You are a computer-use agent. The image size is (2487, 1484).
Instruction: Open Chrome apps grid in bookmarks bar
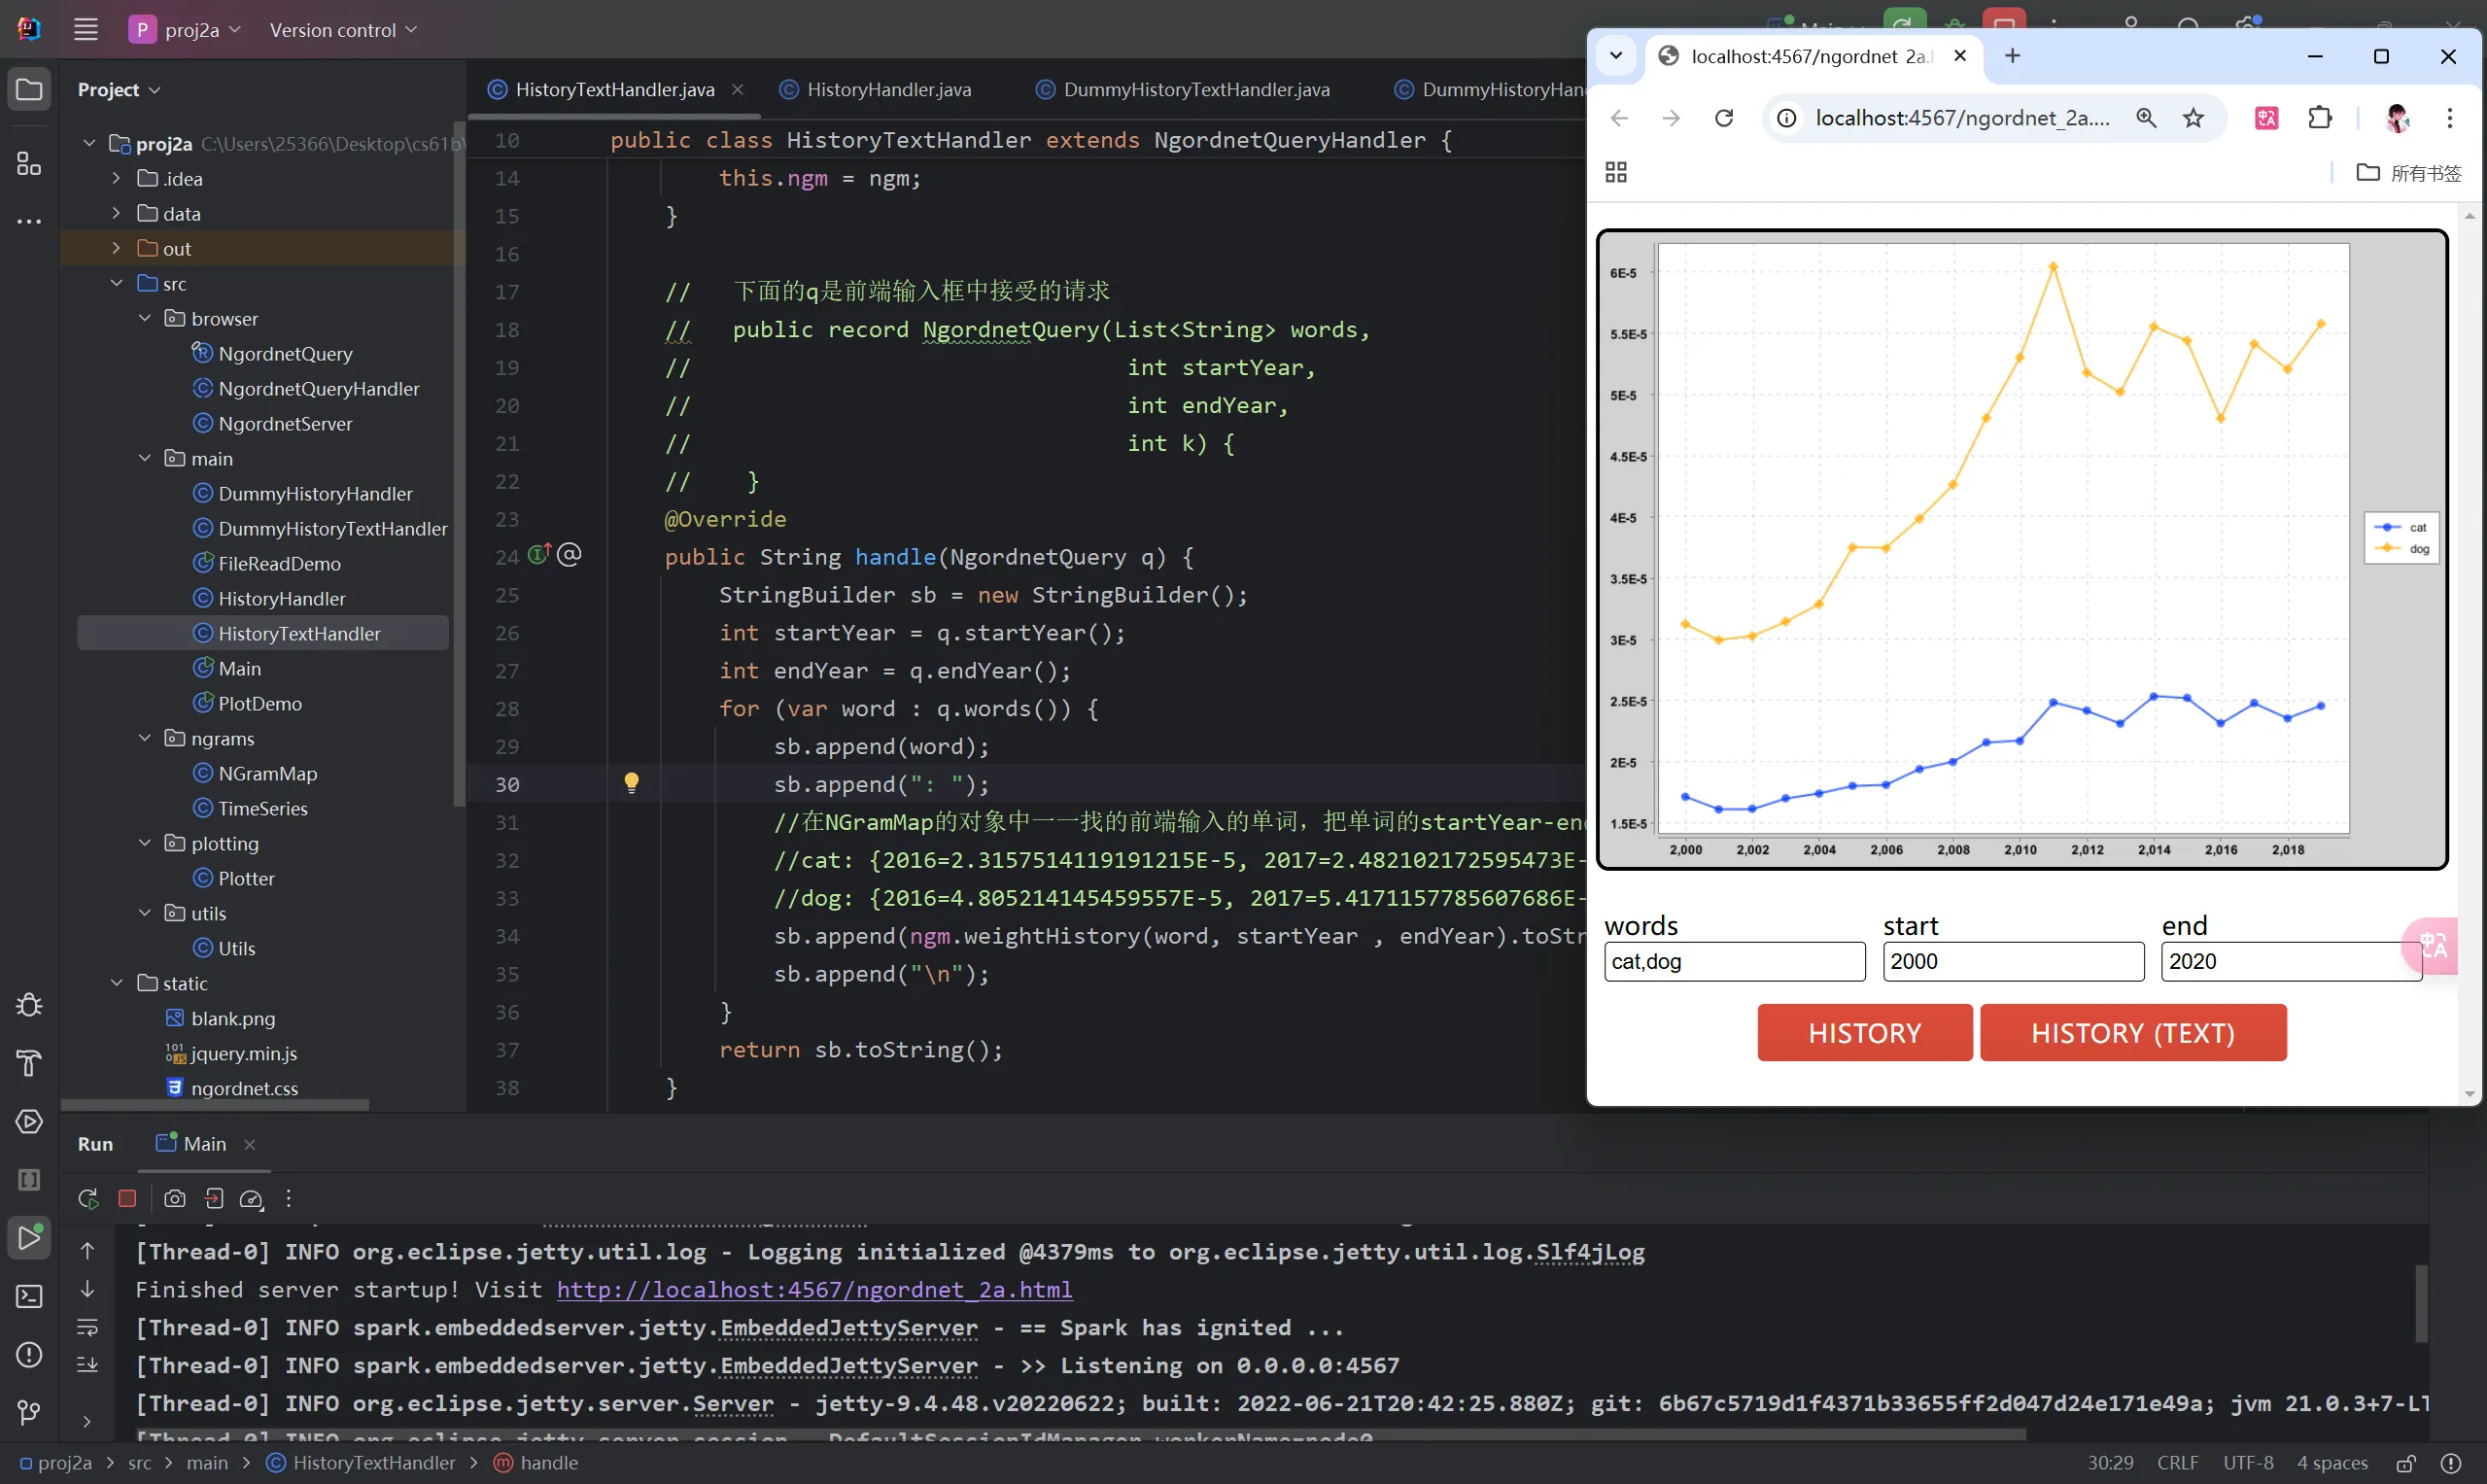[1616, 172]
